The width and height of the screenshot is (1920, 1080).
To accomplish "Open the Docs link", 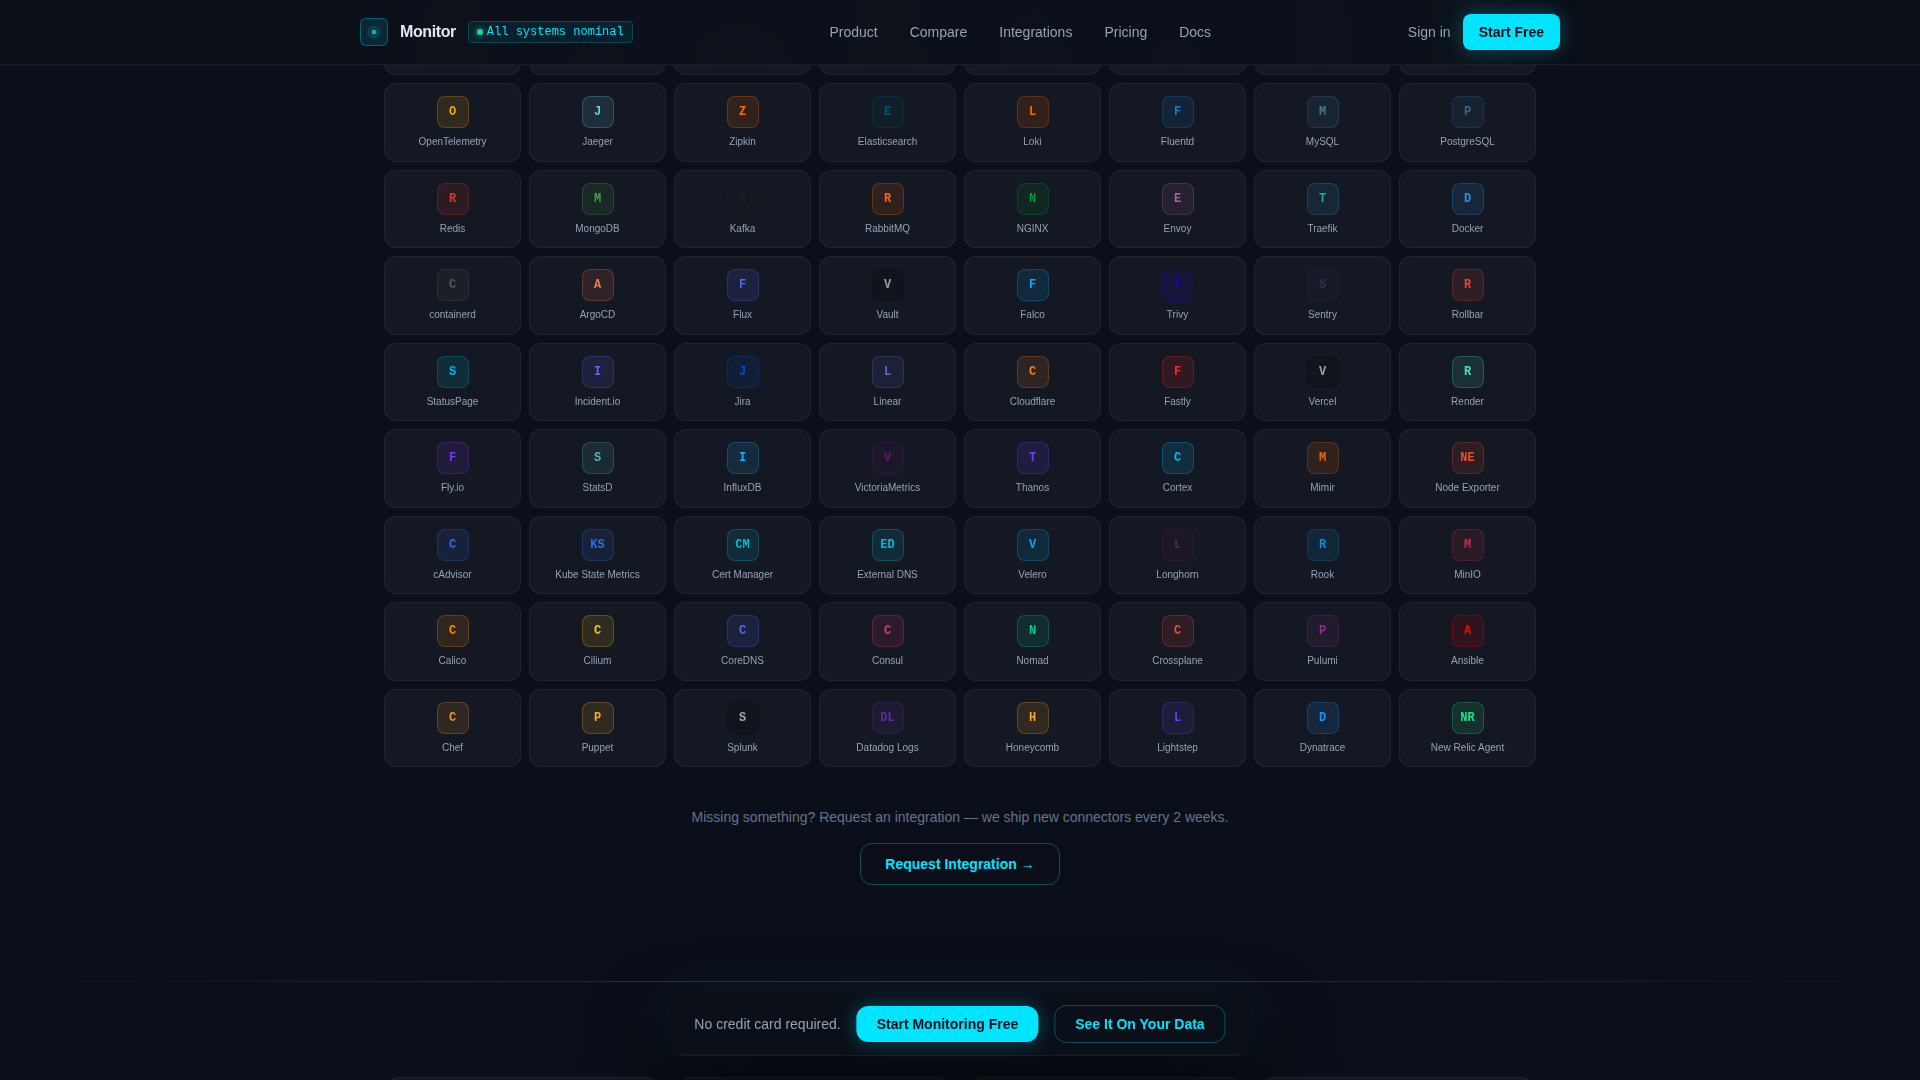I will pos(1194,32).
